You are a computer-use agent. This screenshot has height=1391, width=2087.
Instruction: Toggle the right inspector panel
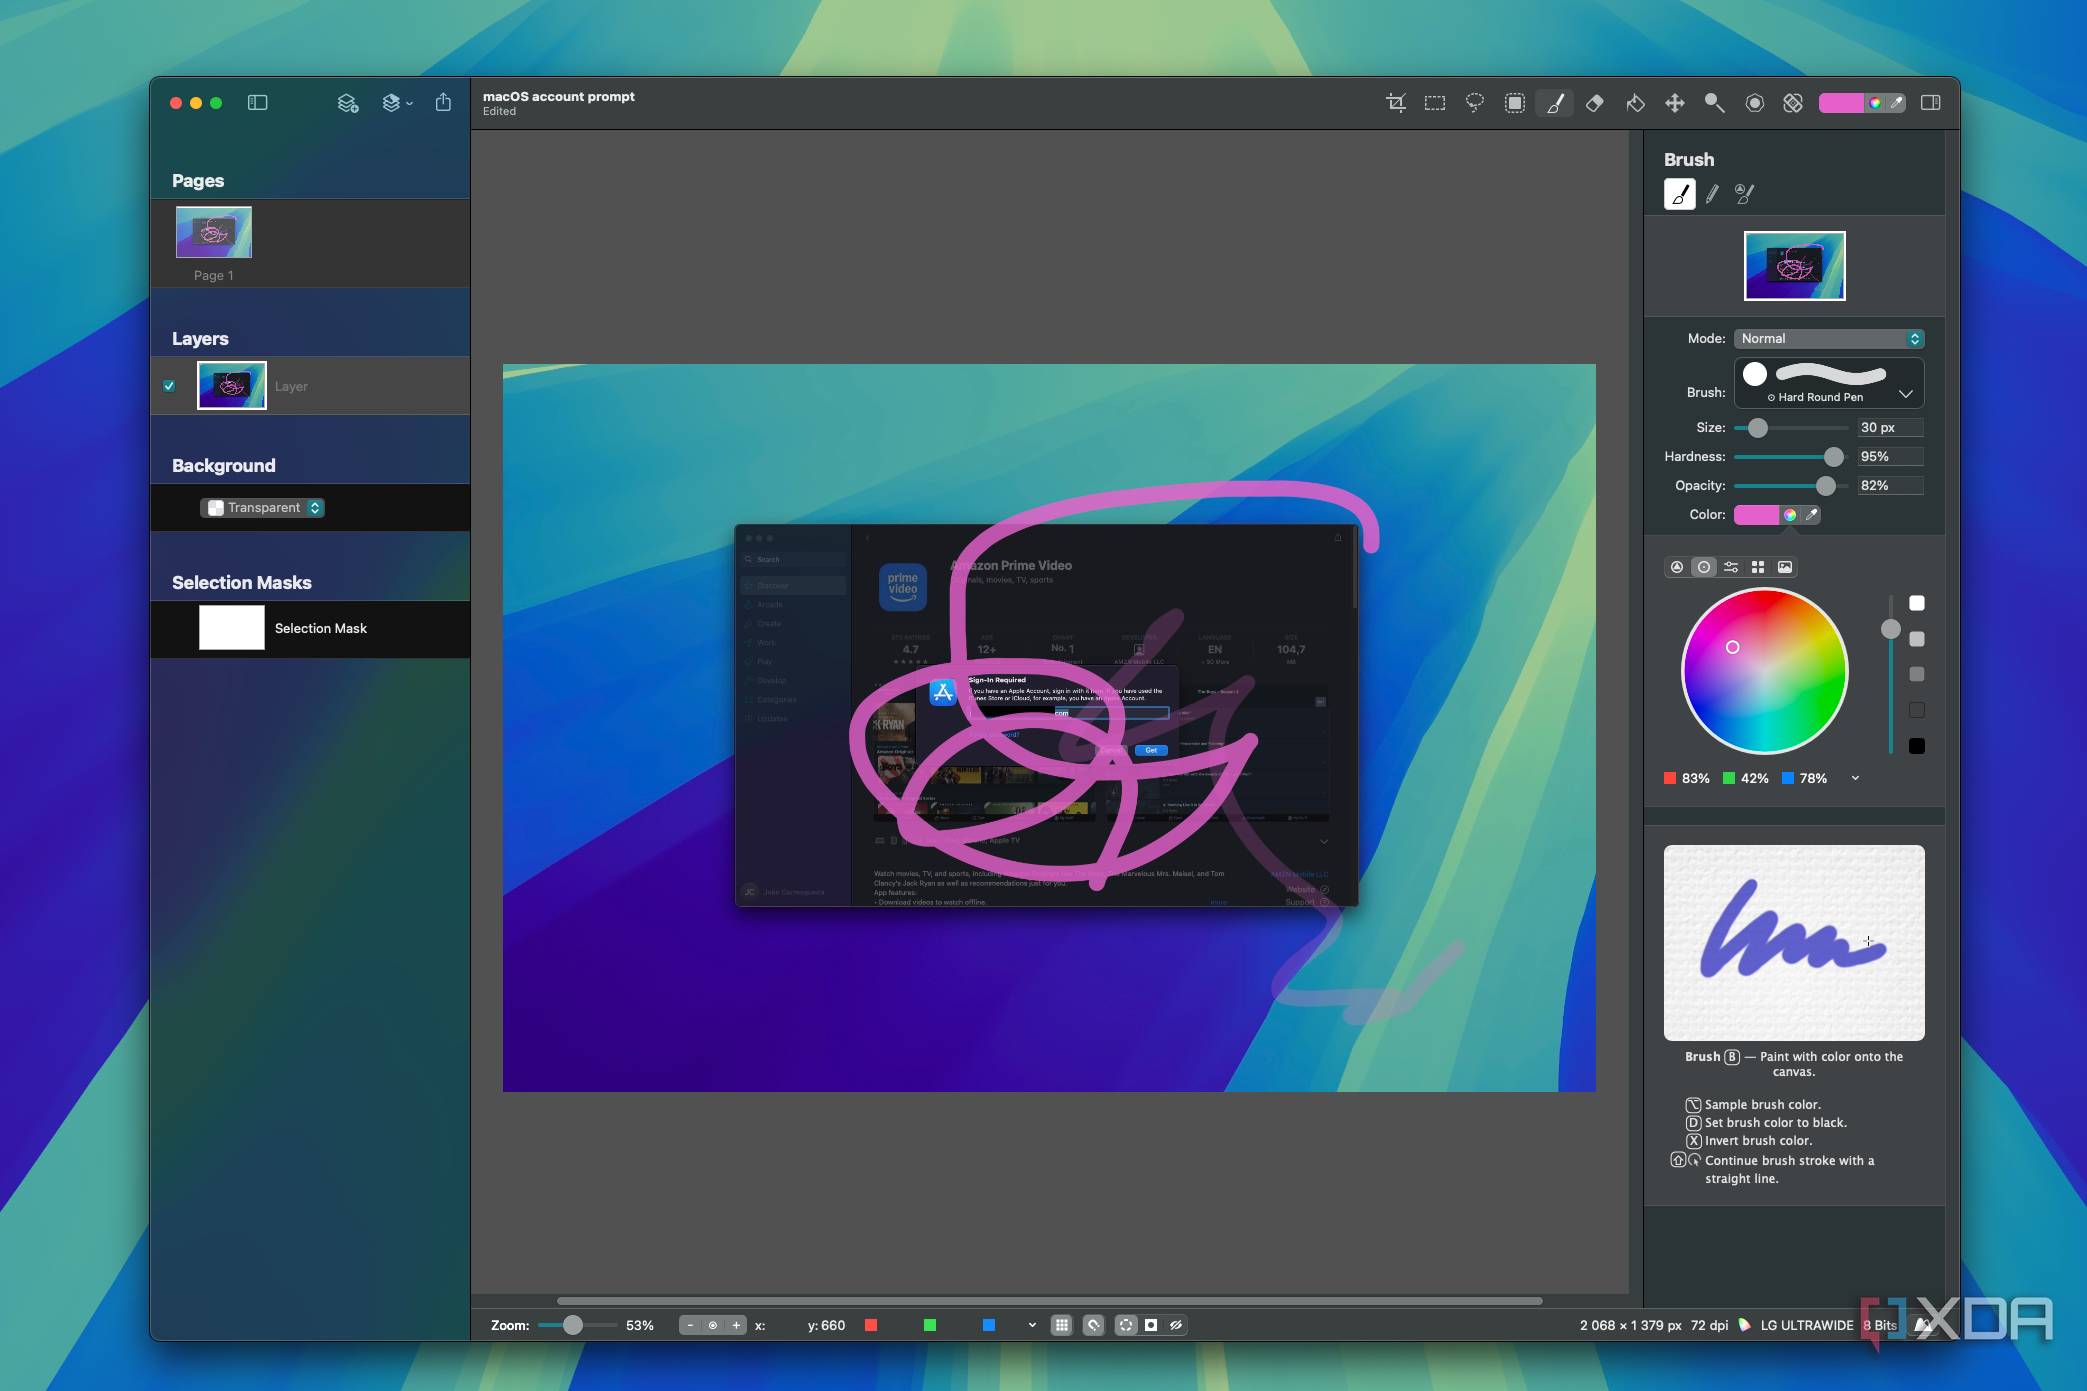pos(1931,103)
